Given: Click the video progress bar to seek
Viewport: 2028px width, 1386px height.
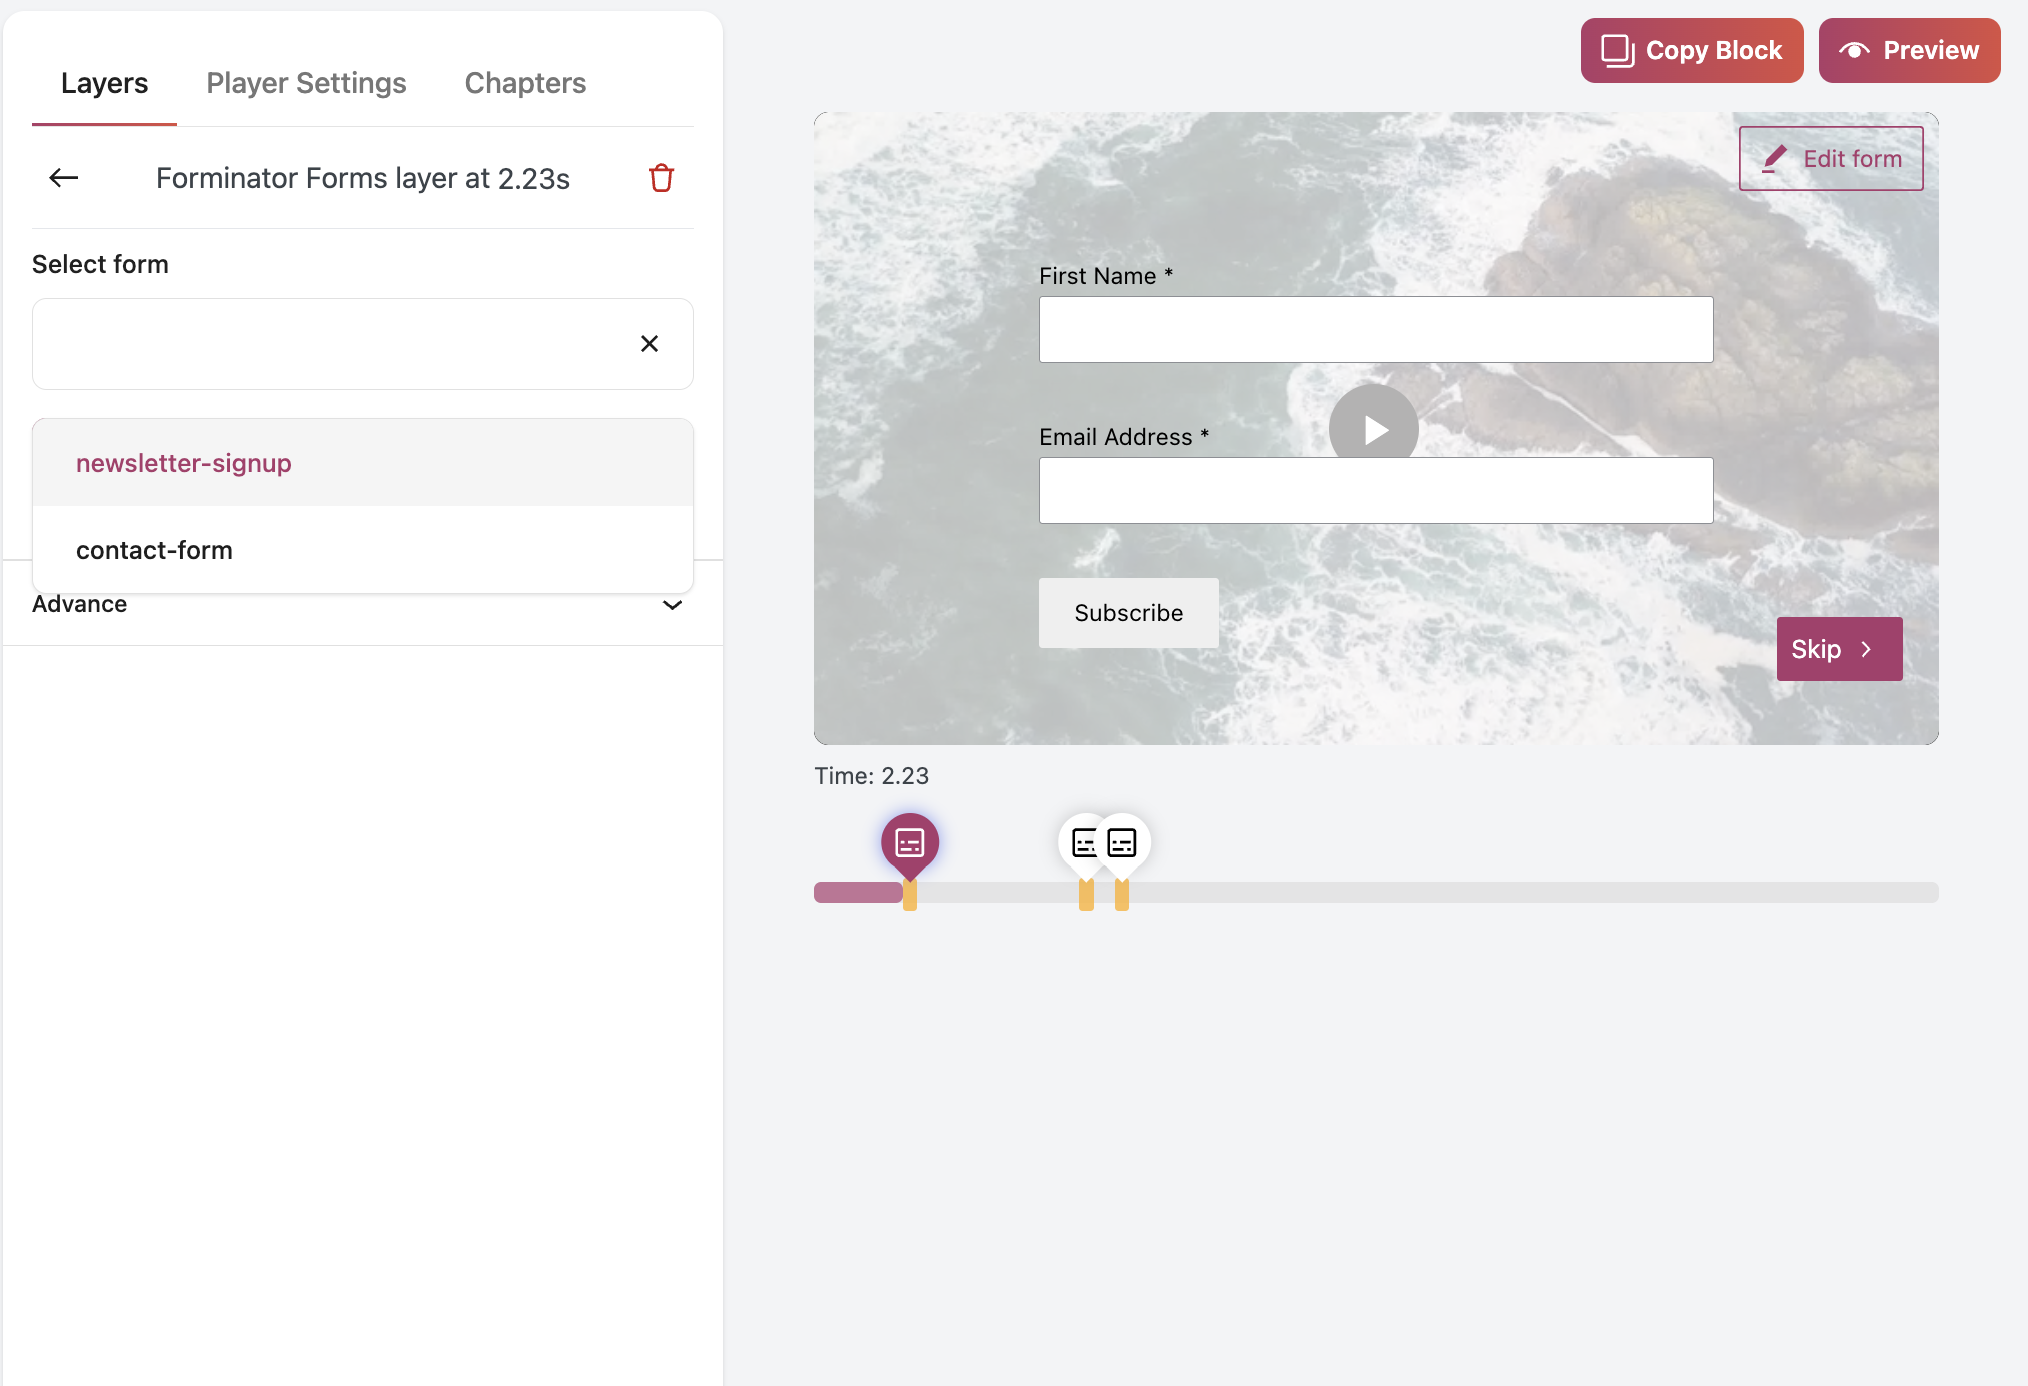Looking at the screenshot, I should tap(1500, 892).
